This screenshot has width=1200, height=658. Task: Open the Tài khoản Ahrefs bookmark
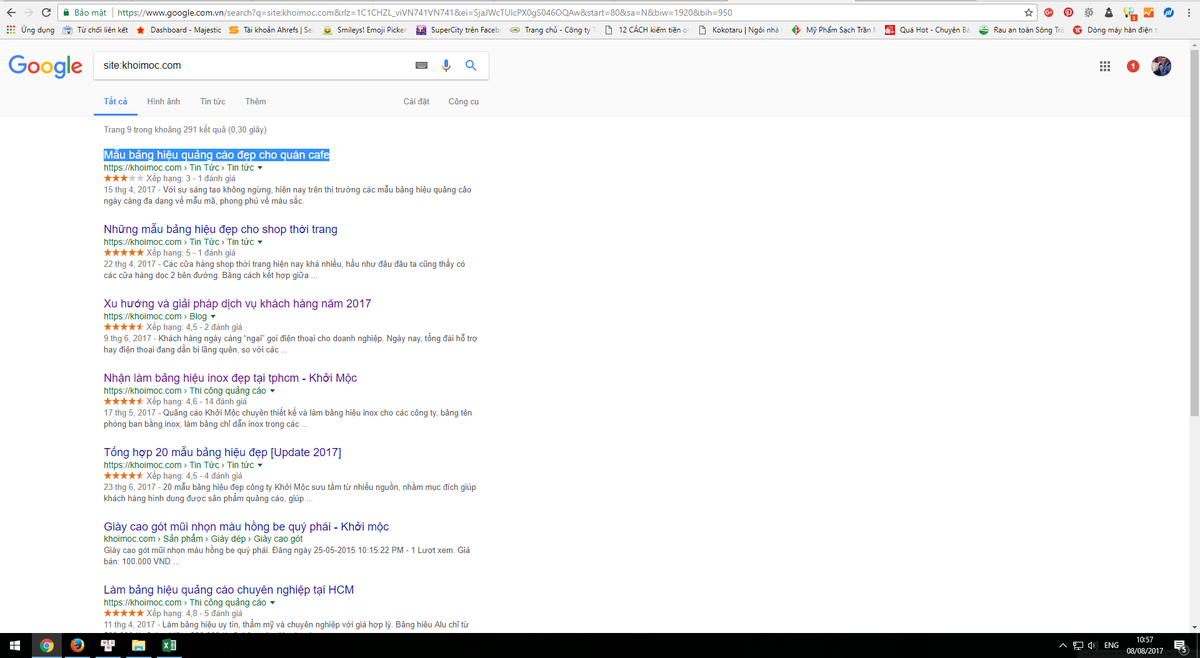272,30
